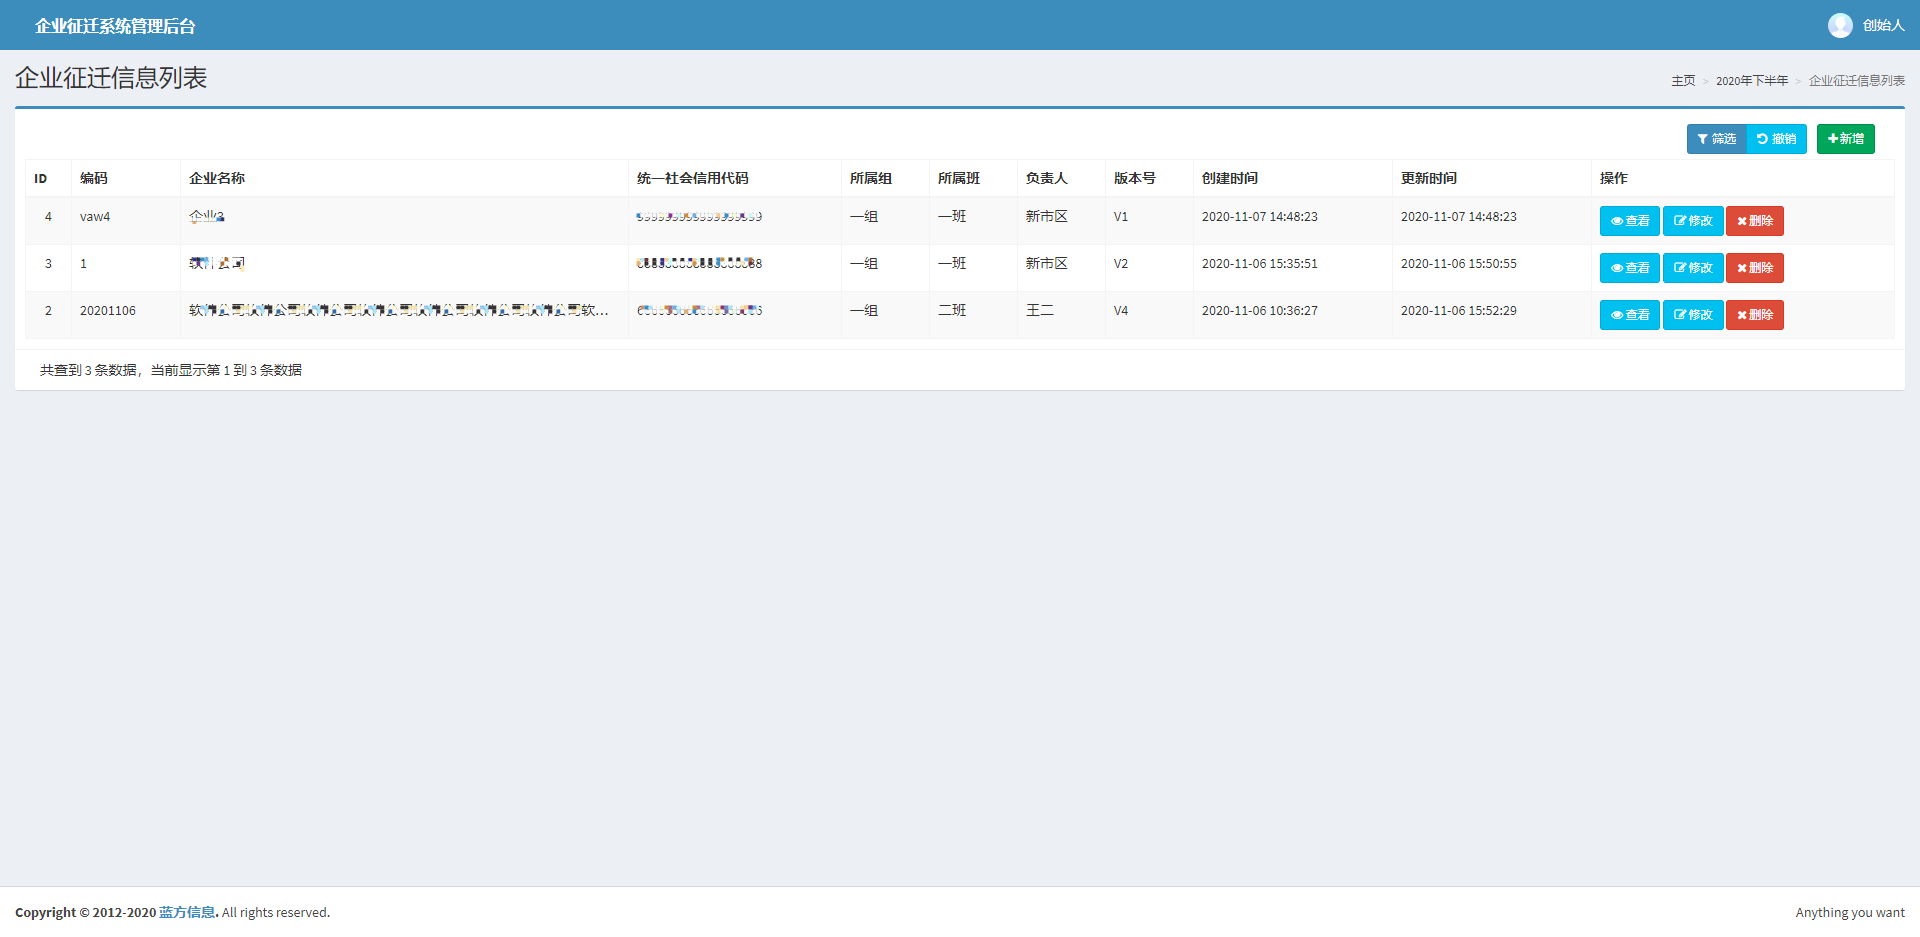Click the 企业征迁系统管理后台 header title

coord(115,26)
